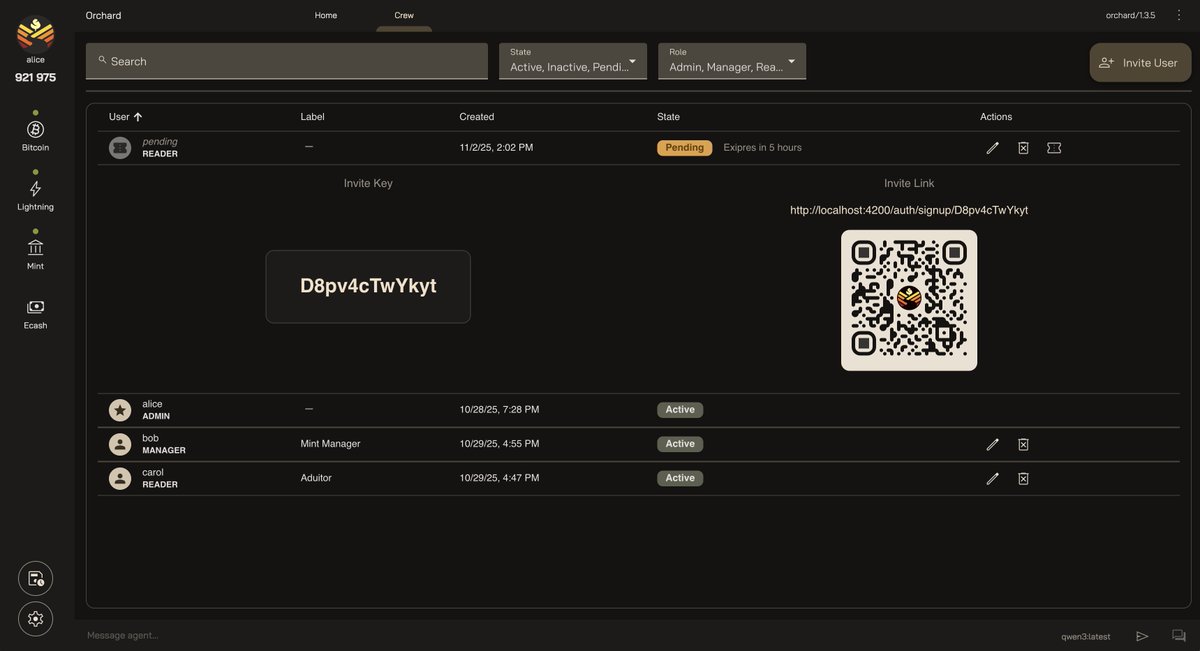Click bob's person avatar icon
1200x651 pixels.
pos(120,444)
